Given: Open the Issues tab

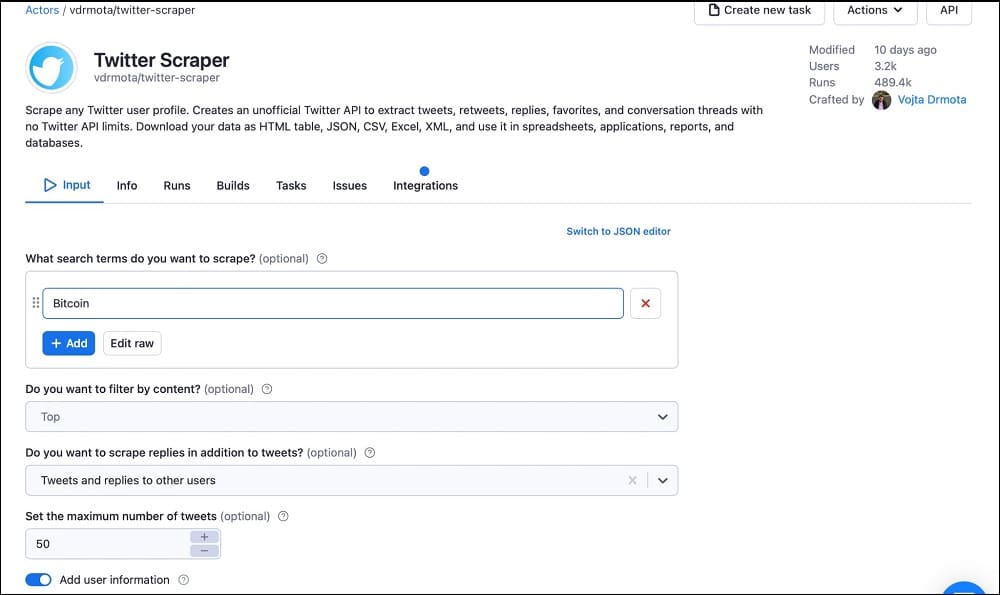Looking at the screenshot, I should 349,186.
